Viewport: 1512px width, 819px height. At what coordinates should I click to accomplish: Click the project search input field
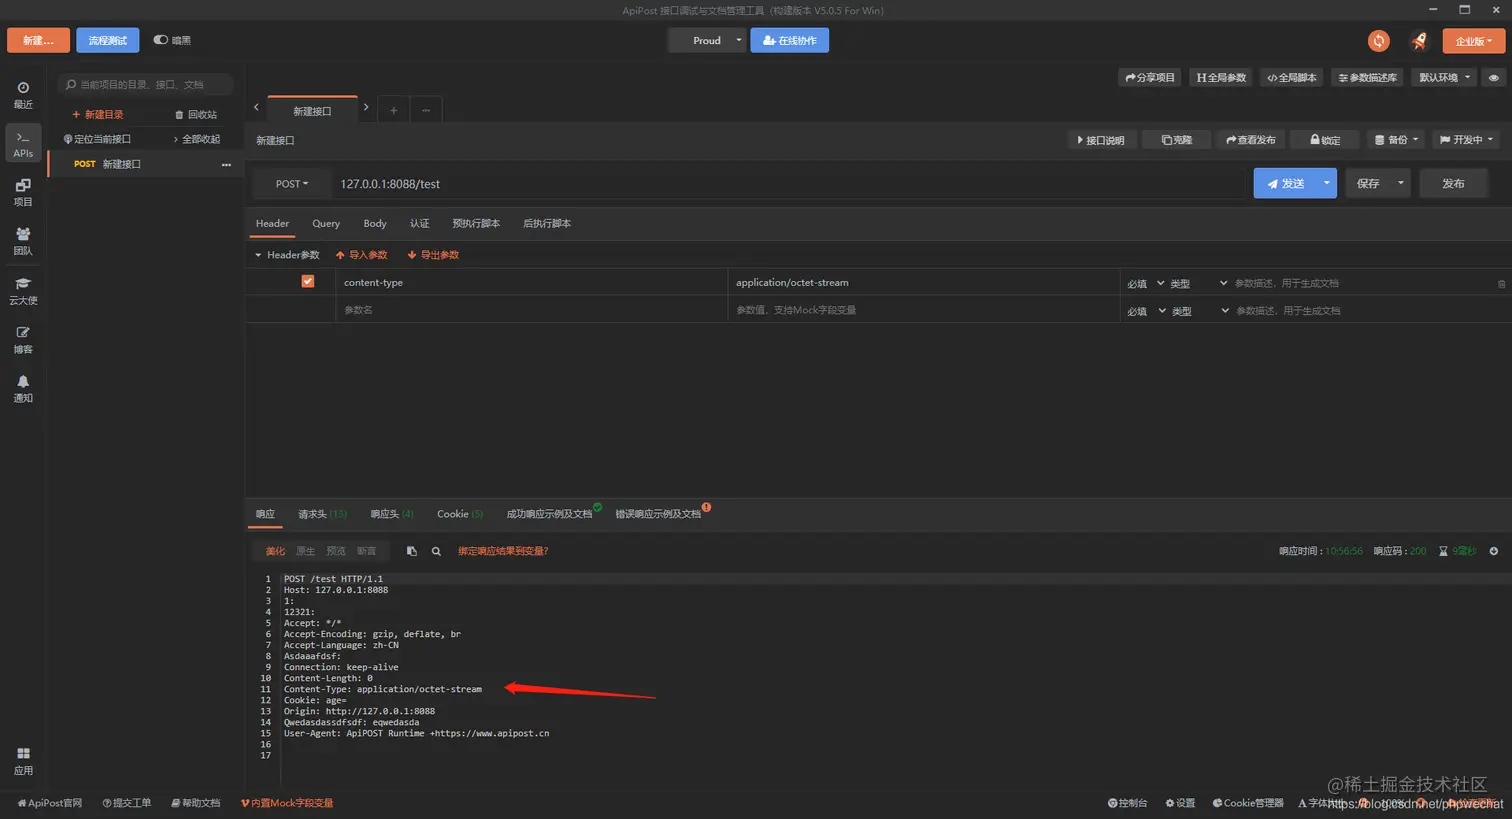pyautogui.click(x=146, y=84)
